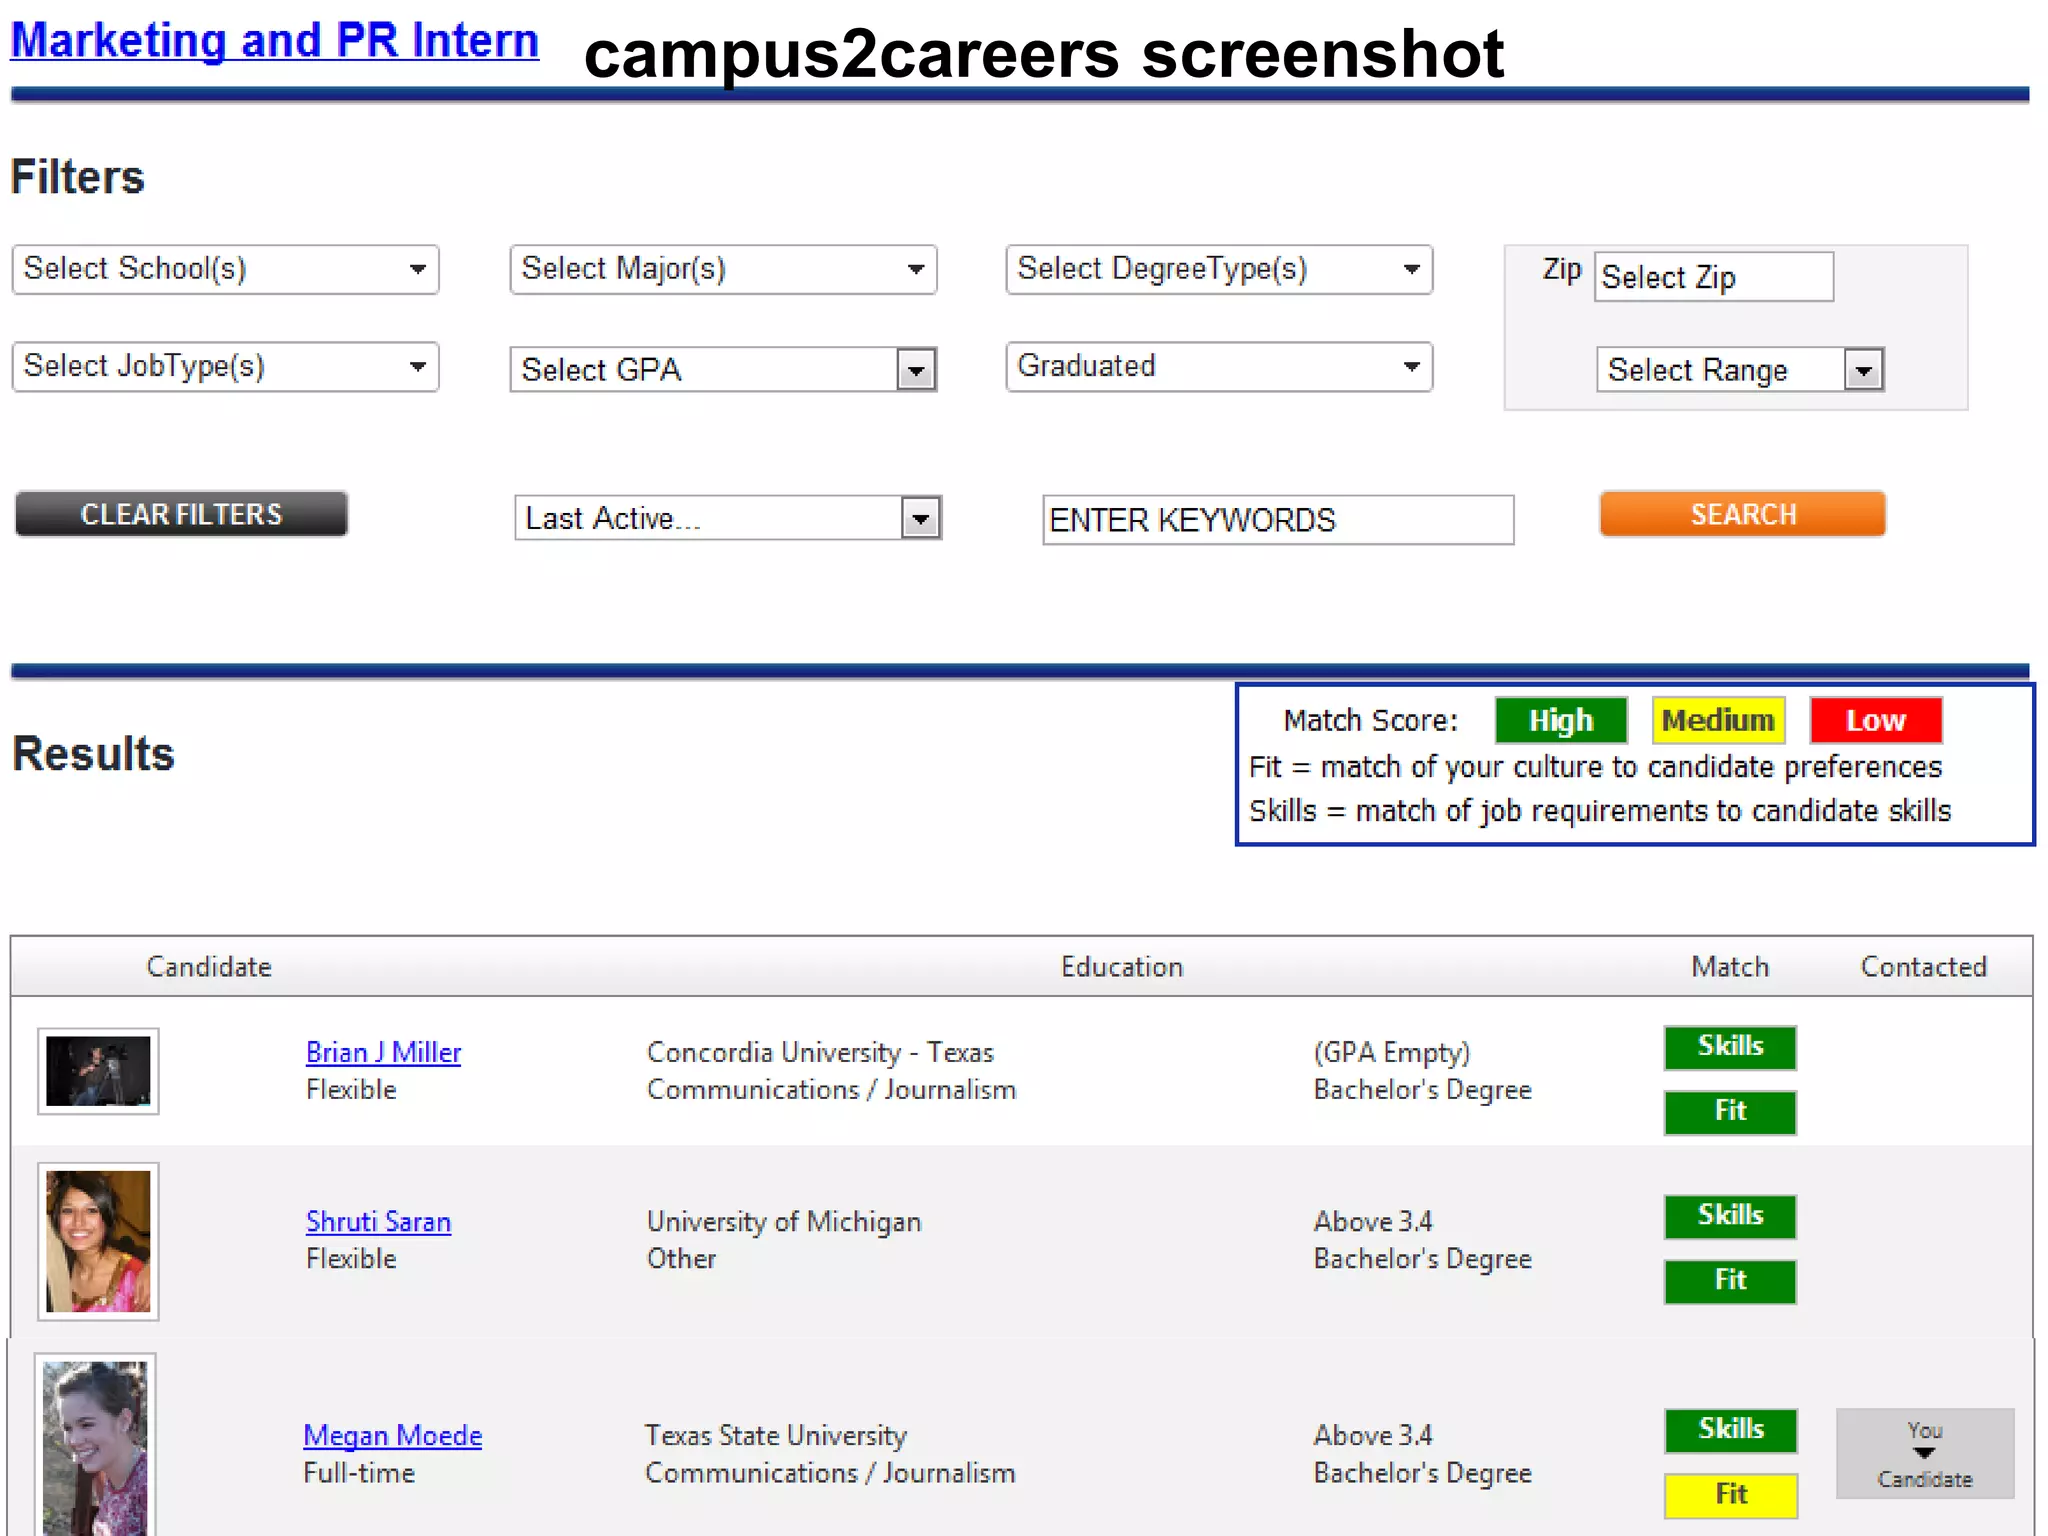
Task: Click Megan Moede's green Skills badge
Action: tap(1730, 1430)
